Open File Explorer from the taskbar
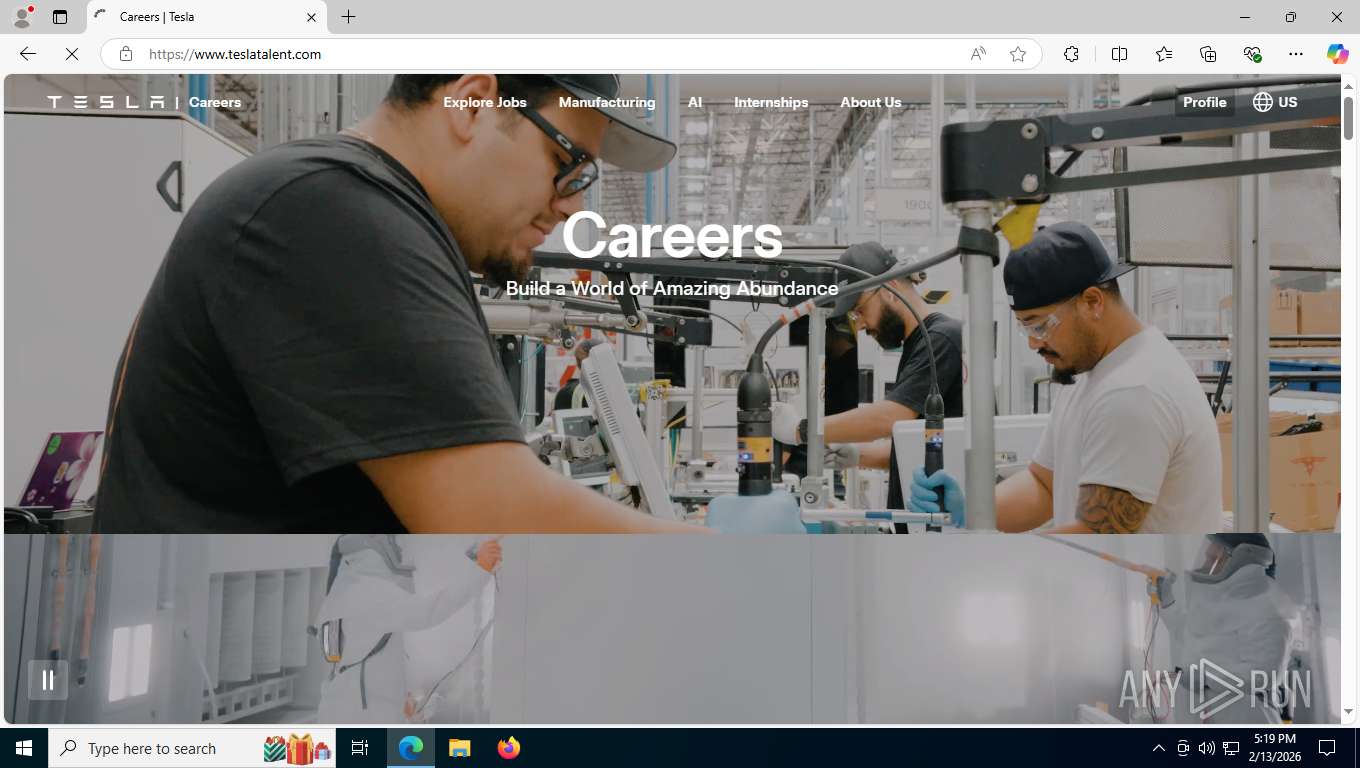The width and height of the screenshot is (1360, 768). click(x=459, y=748)
